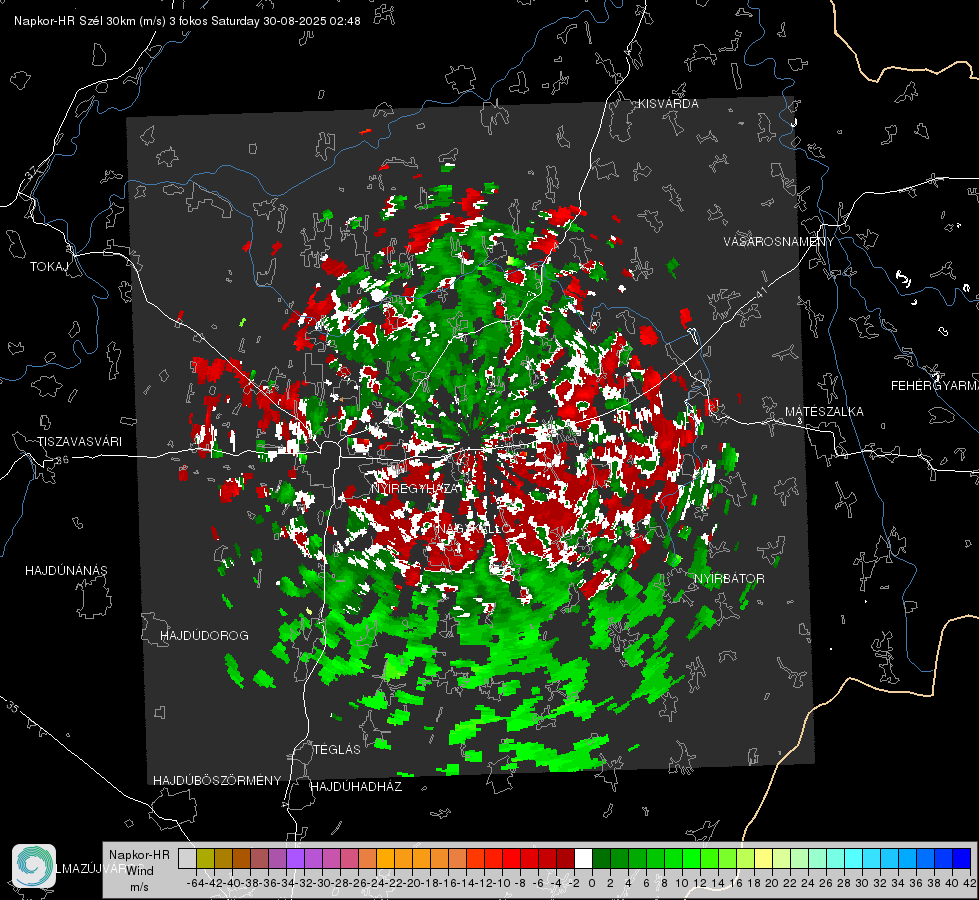Pick the dark green swatch between 0 and 2

(x=601, y=858)
